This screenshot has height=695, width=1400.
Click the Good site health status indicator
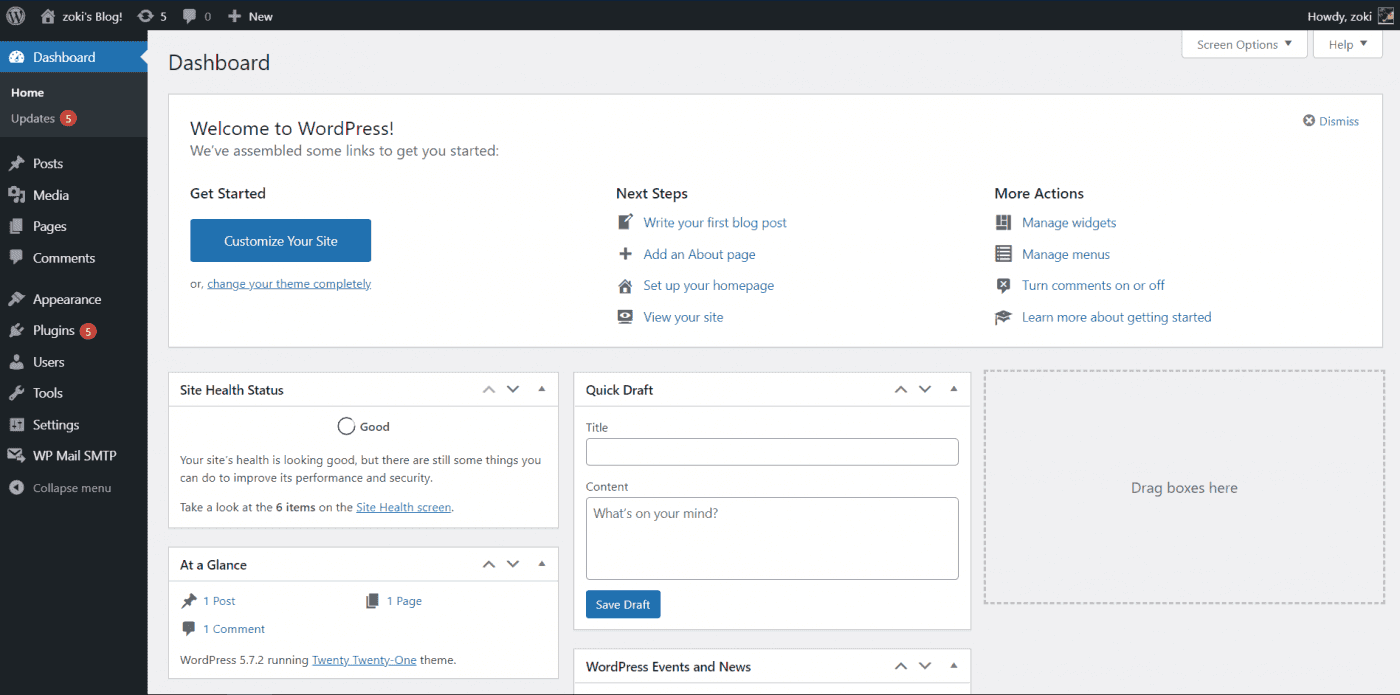[364, 426]
